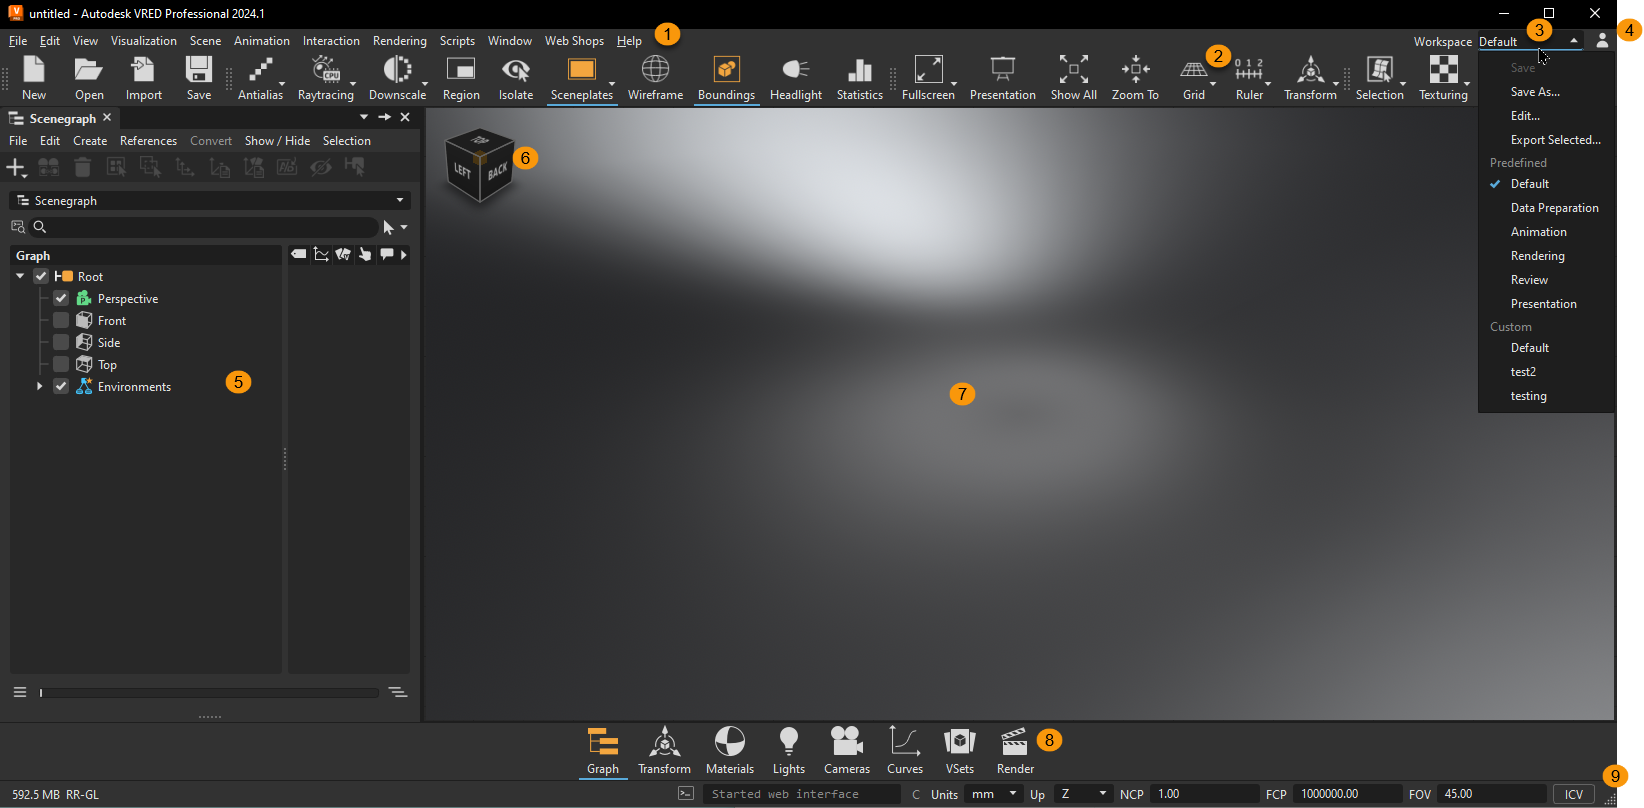
Task: Open the Web Shops menu
Action: [574, 41]
